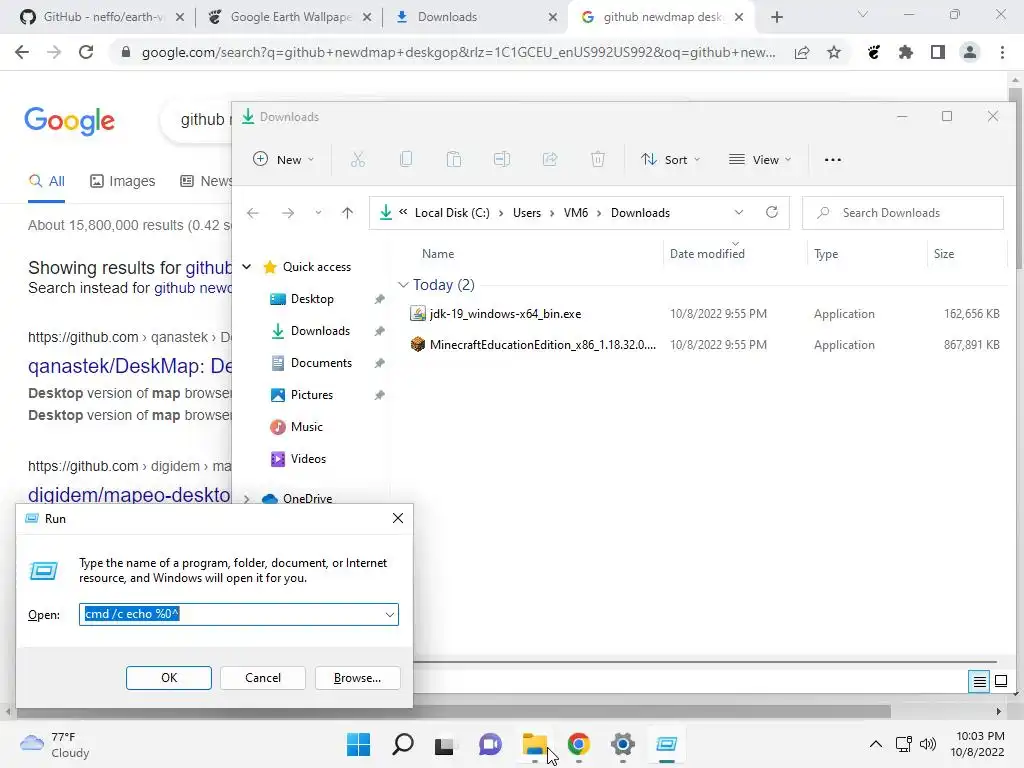Image resolution: width=1024 pixels, height=768 pixels.
Task: Show hidden system tray icons
Action: pyautogui.click(x=876, y=744)
